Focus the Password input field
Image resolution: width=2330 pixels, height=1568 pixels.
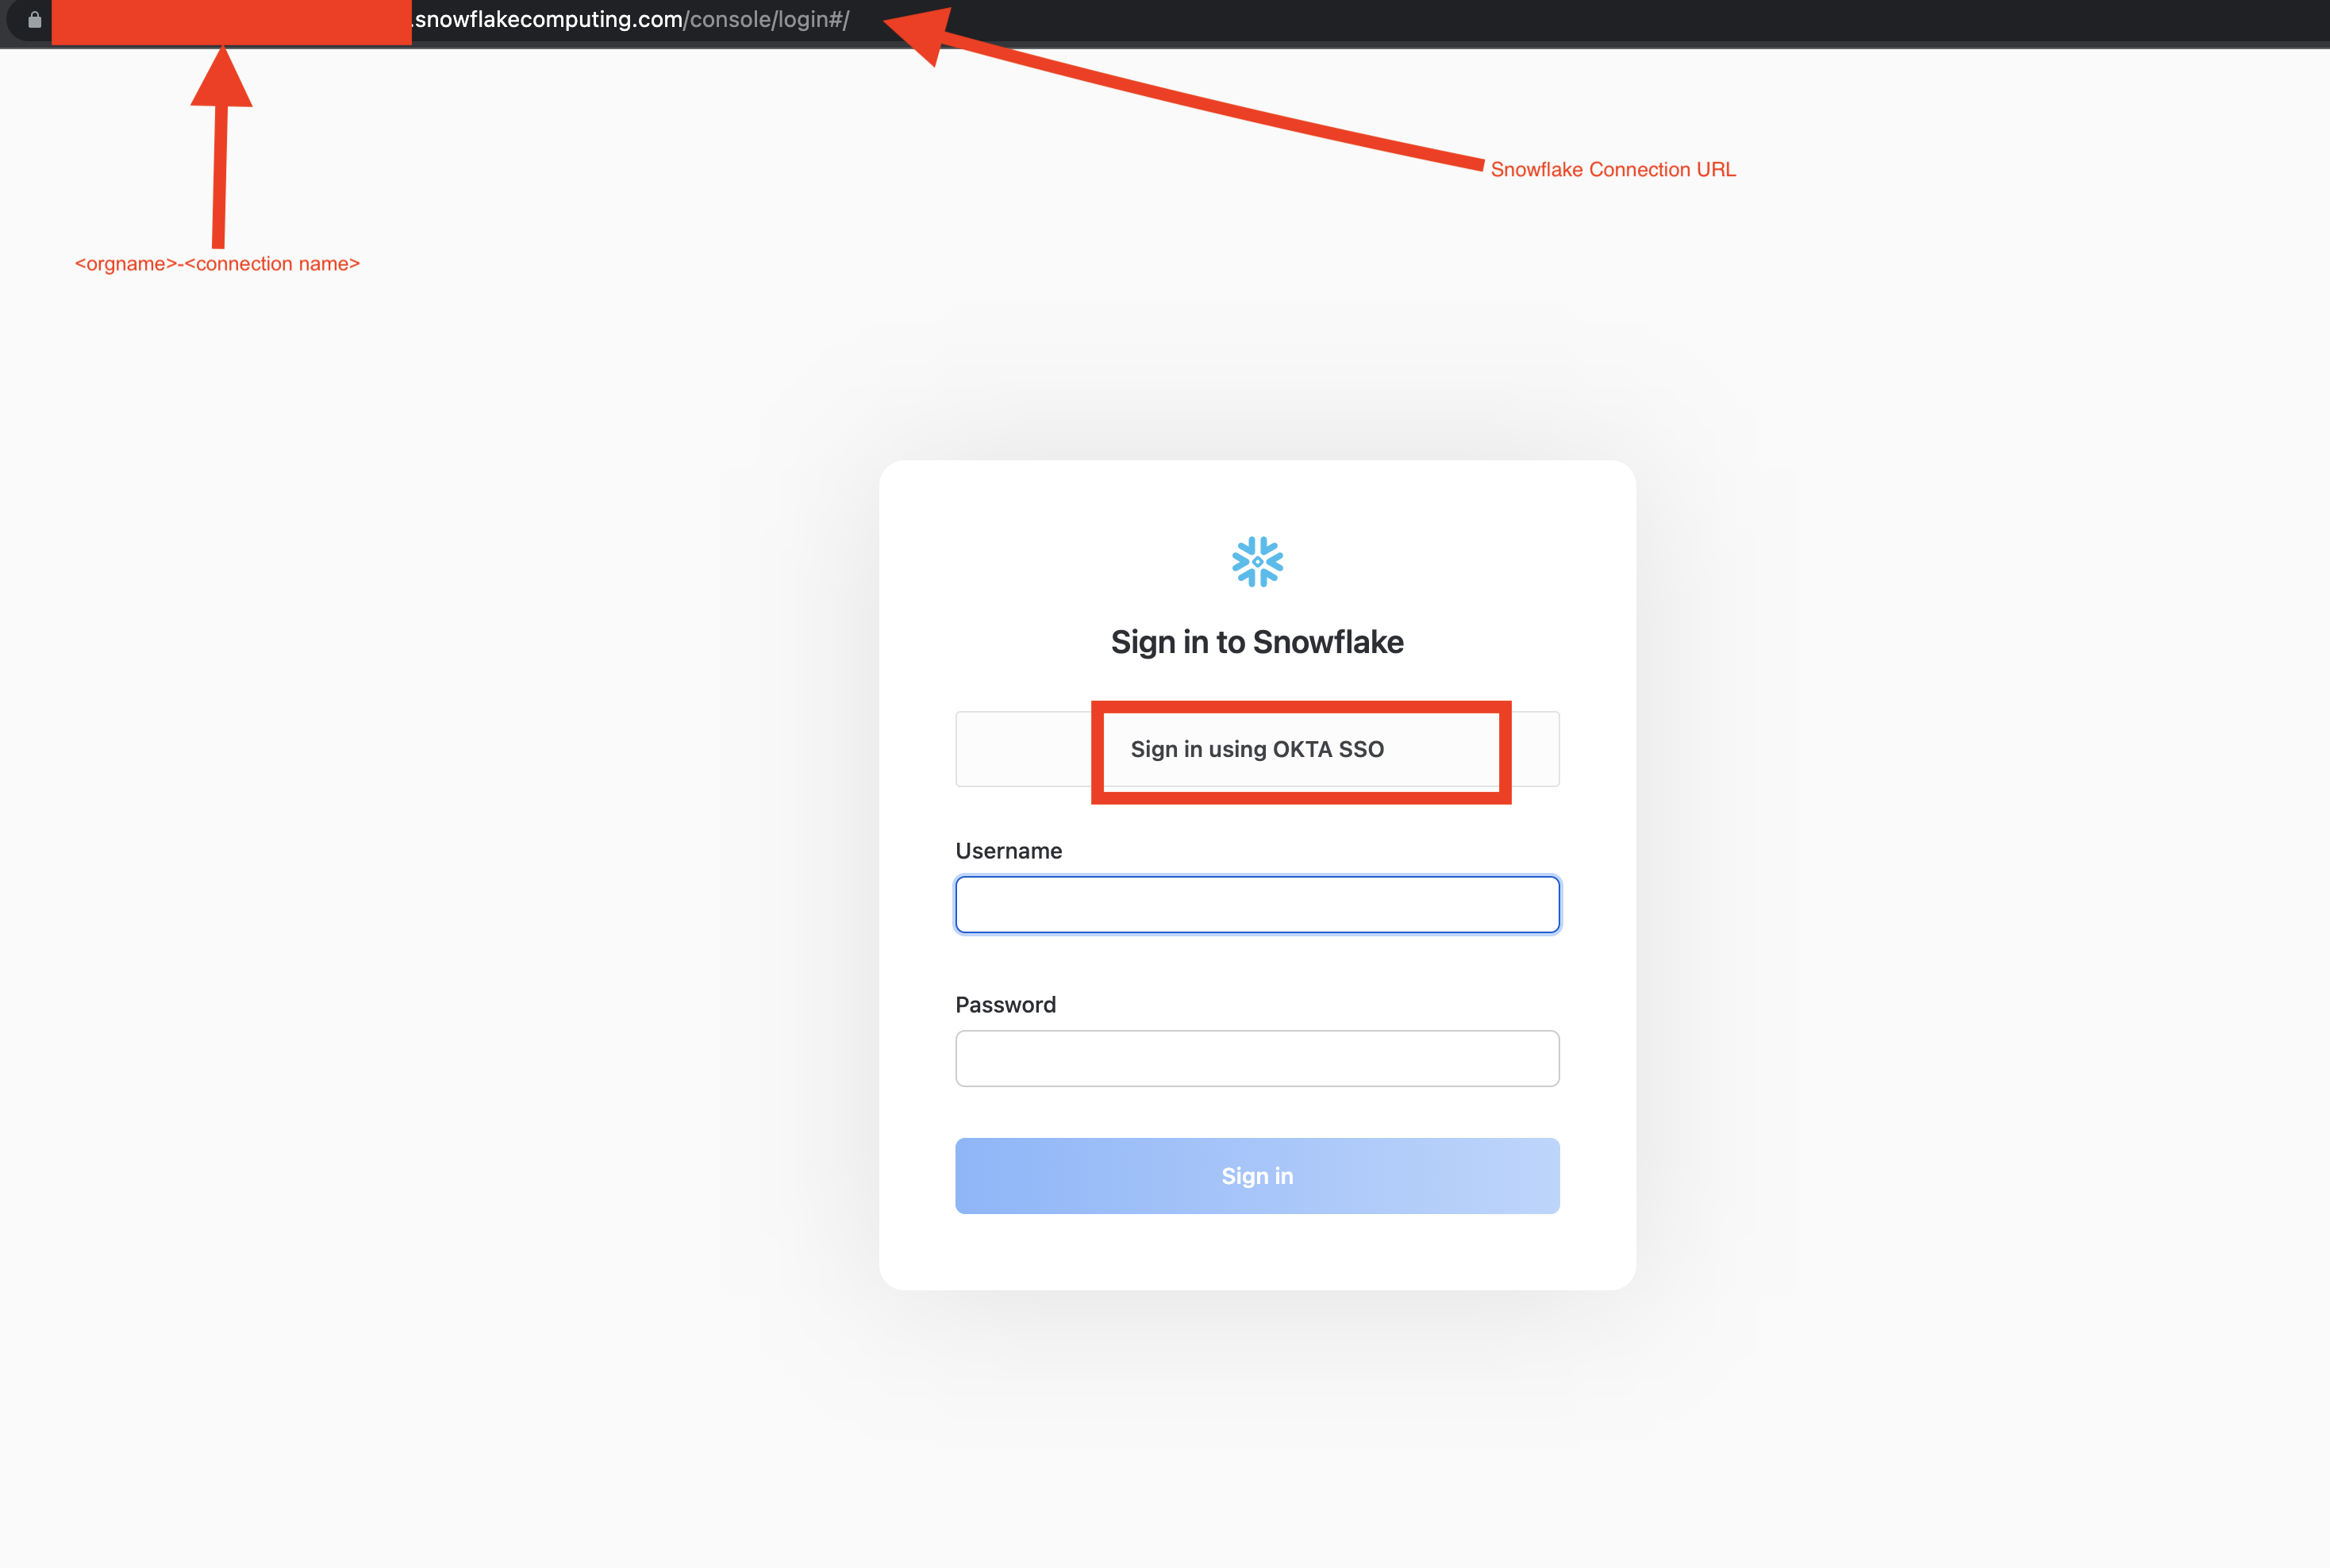[x=1257, y=1058]
